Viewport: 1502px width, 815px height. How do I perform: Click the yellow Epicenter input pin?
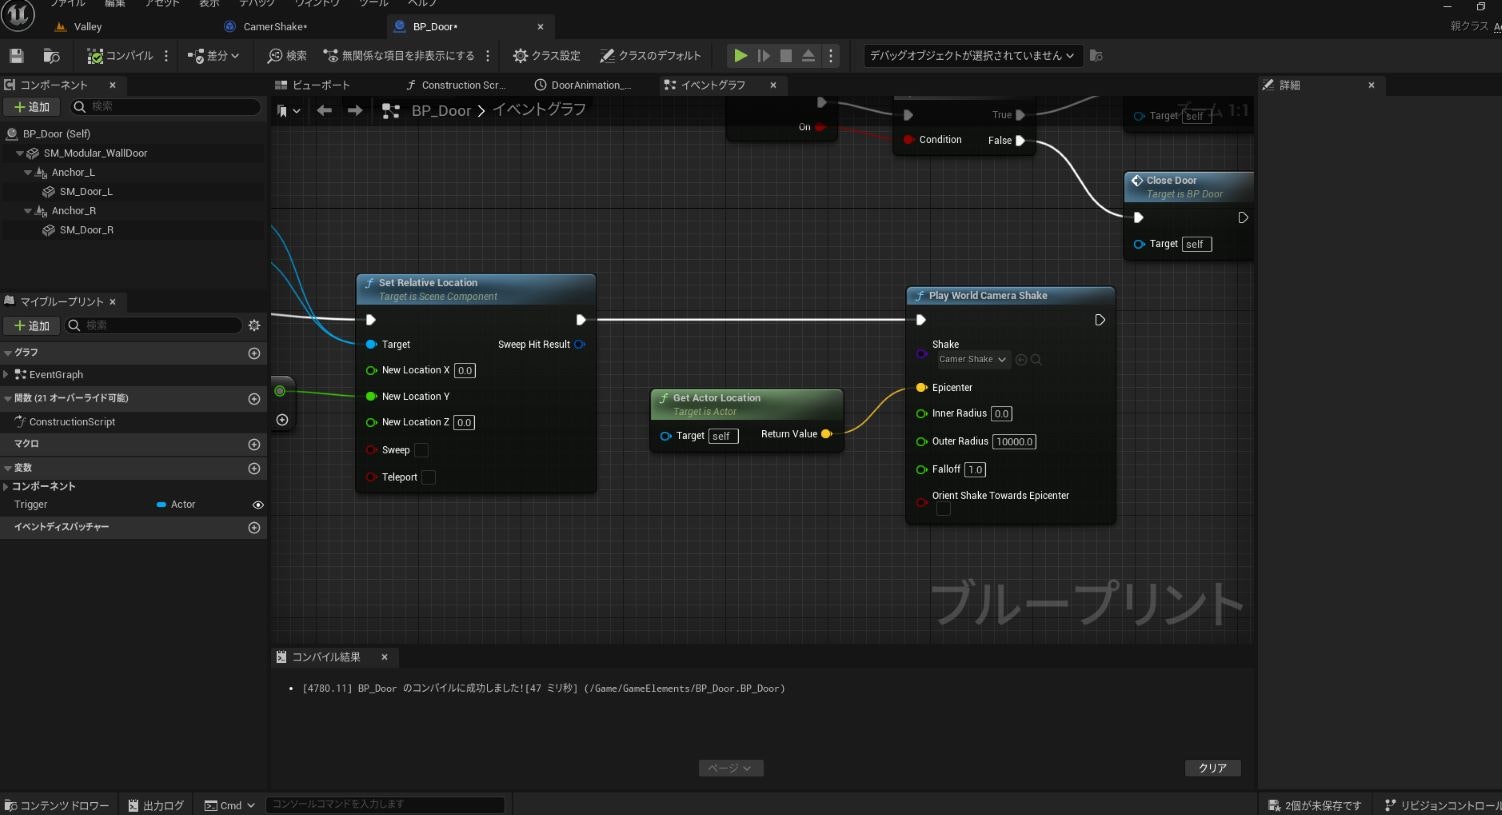pos(921,388)
